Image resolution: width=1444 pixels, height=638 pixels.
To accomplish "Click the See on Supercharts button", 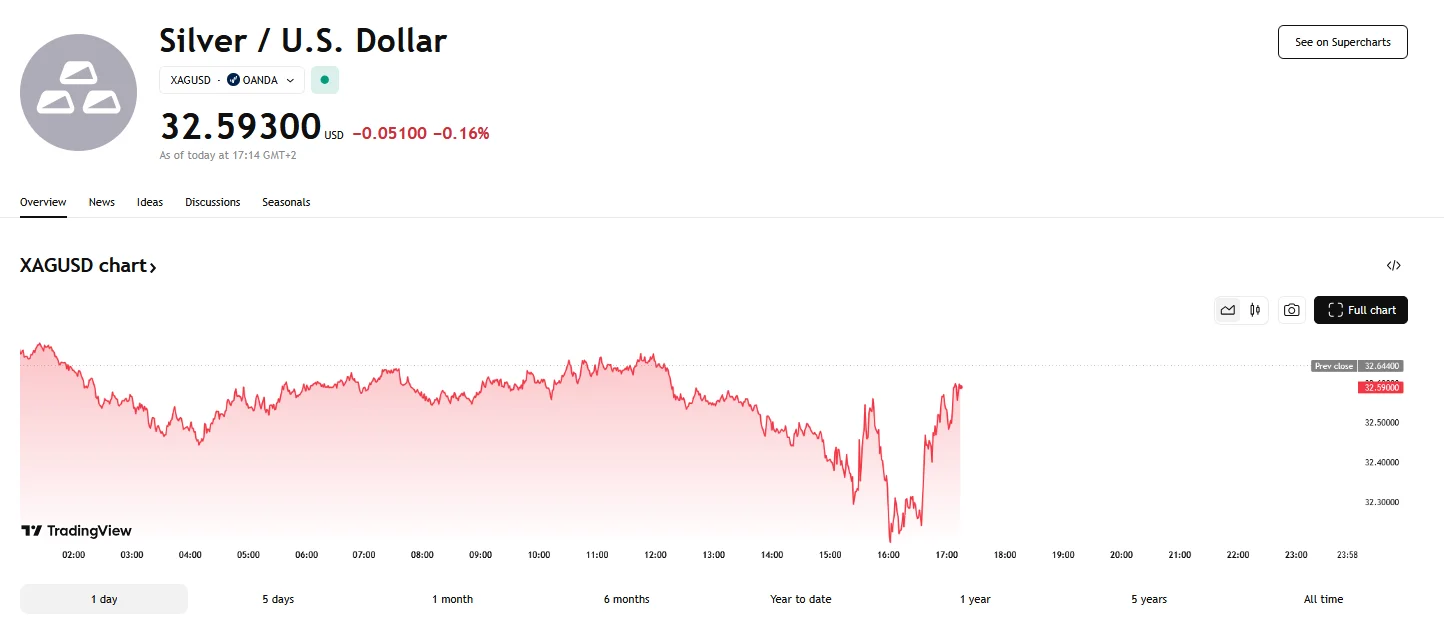I will point(1342,42).
